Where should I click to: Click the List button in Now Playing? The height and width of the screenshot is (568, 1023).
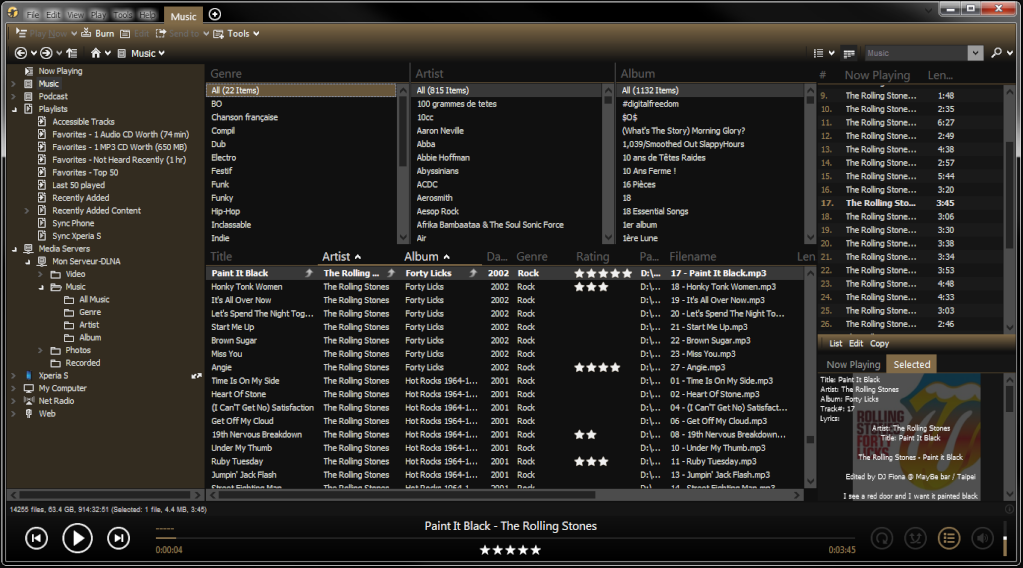click(835, 343)
